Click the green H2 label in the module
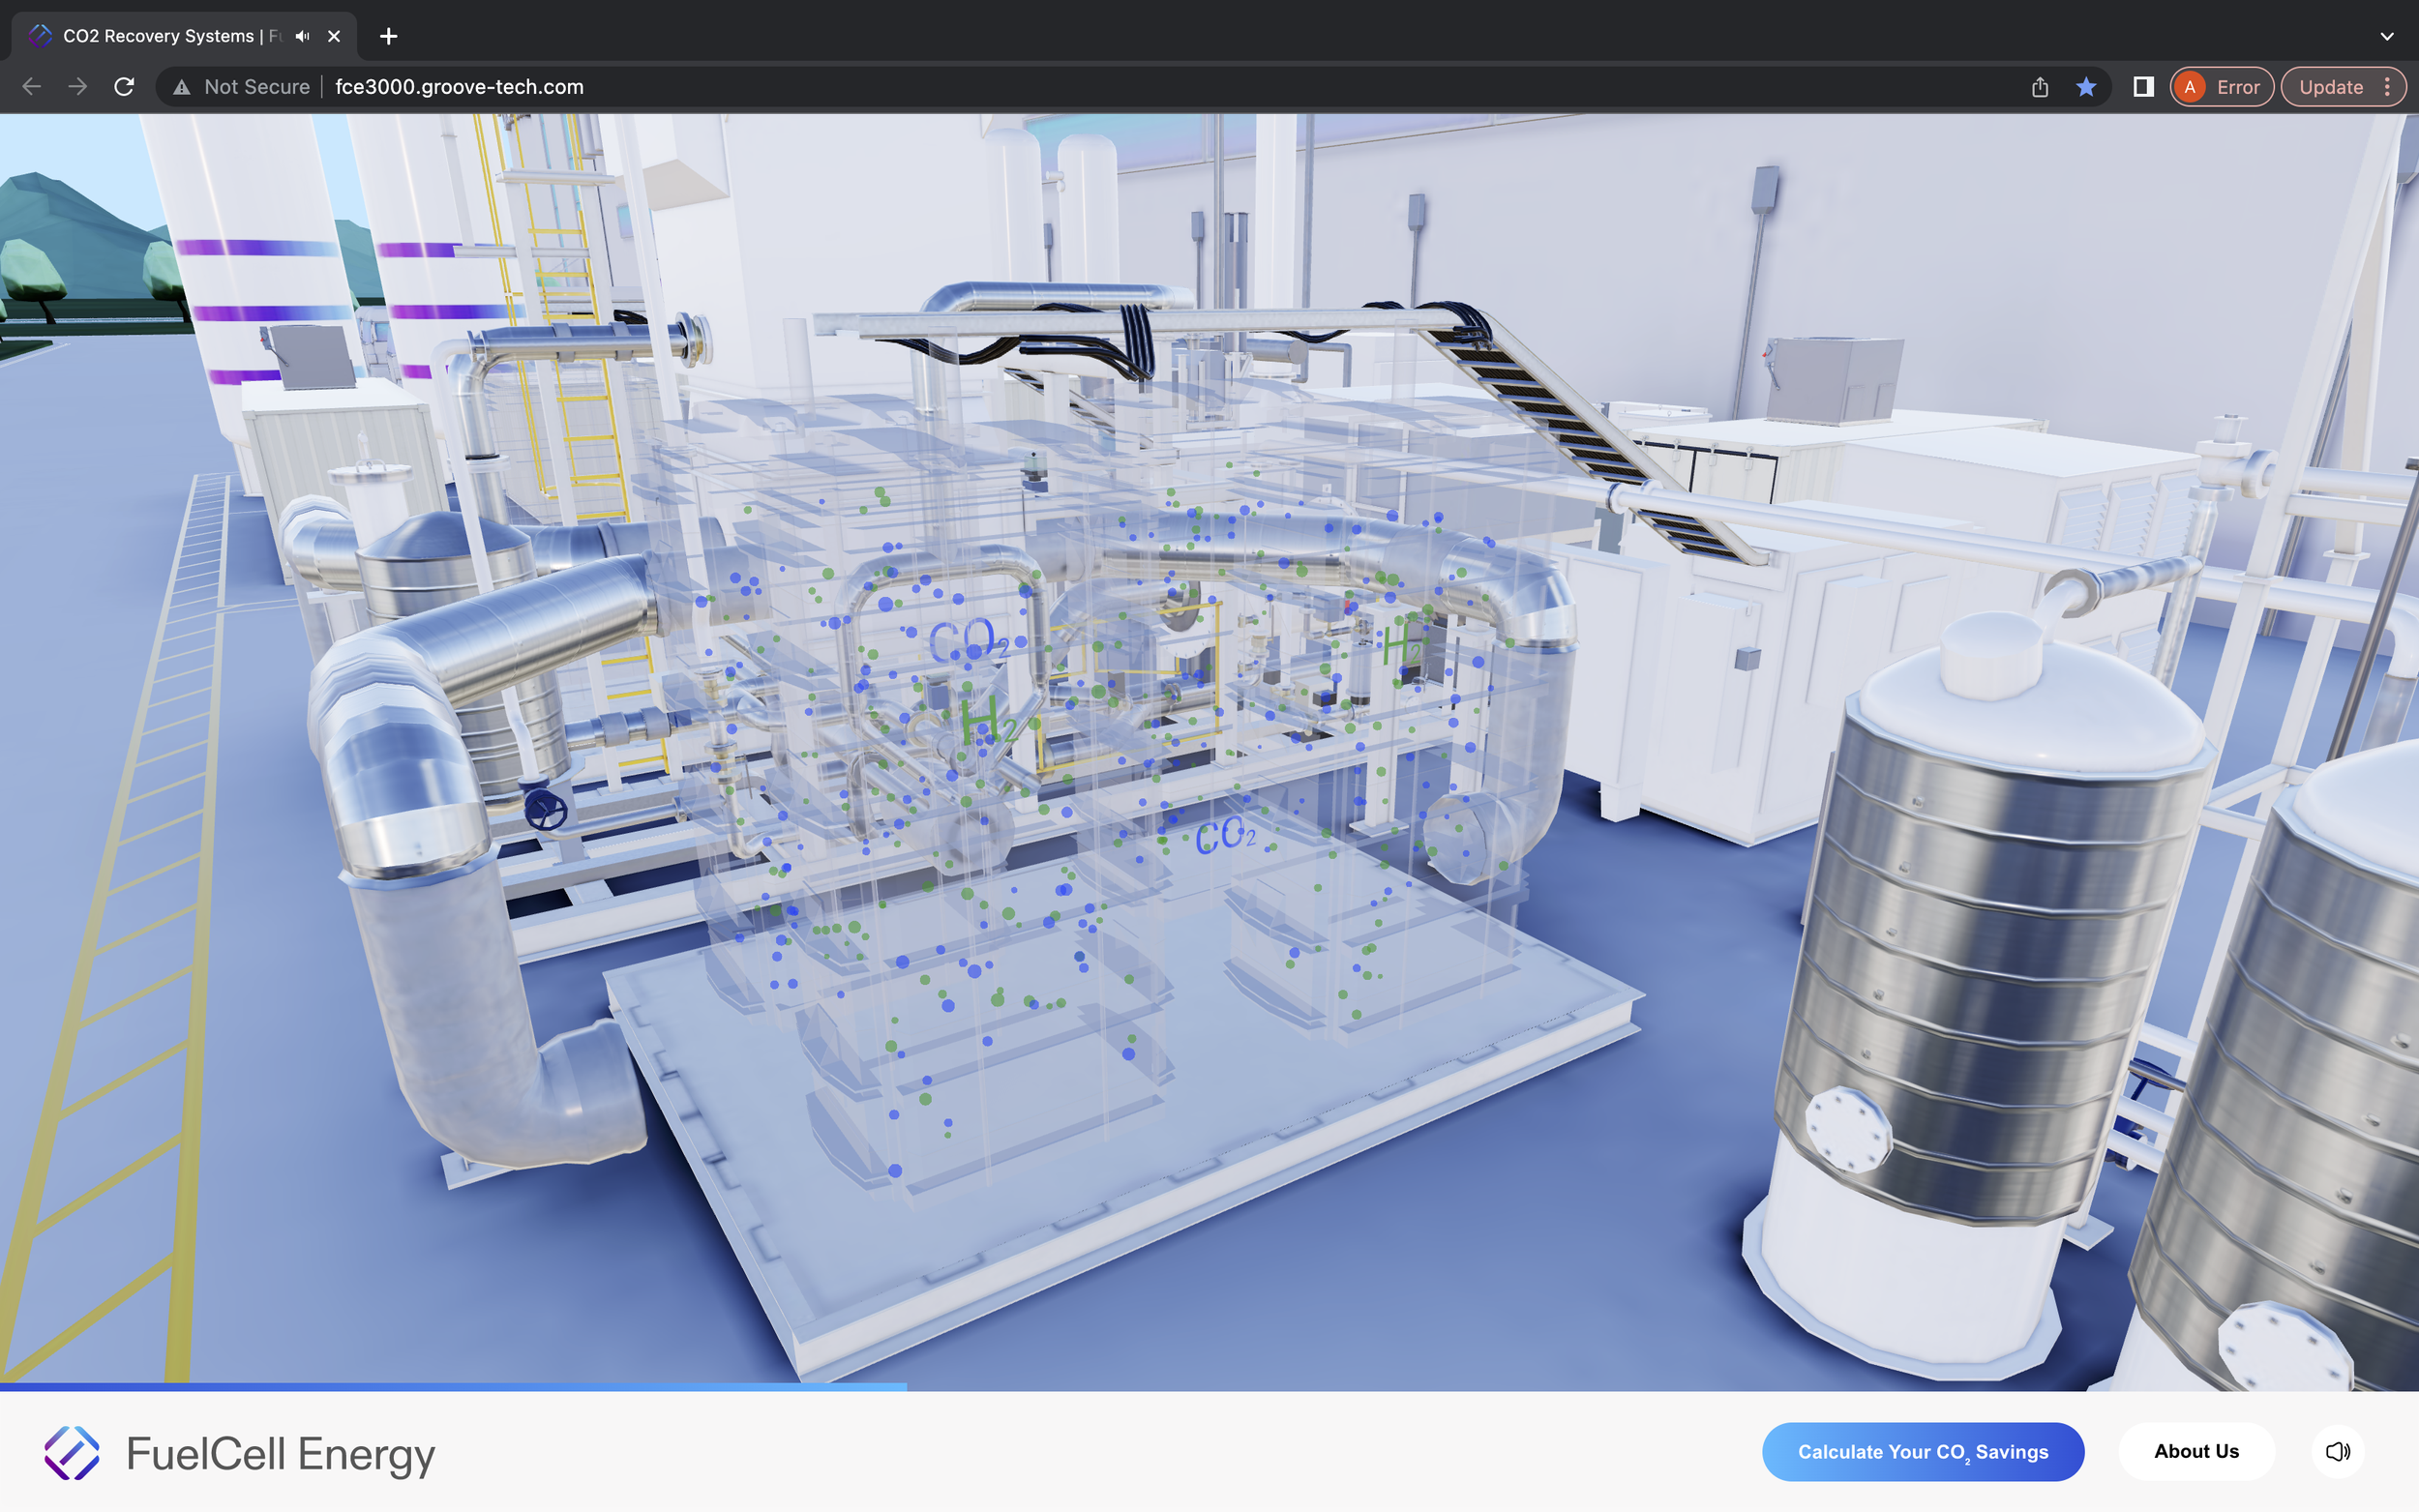The height and width of the screenshot is (1512, 2419). click(x=988, y=720)
